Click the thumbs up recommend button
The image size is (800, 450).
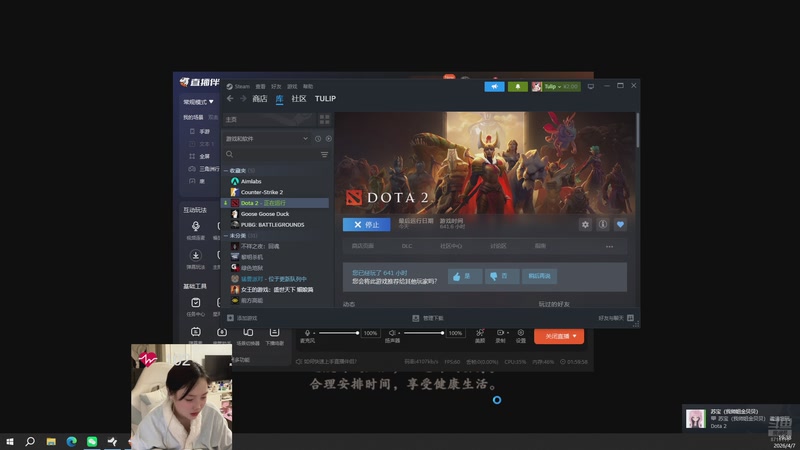(x=465, y=276)
